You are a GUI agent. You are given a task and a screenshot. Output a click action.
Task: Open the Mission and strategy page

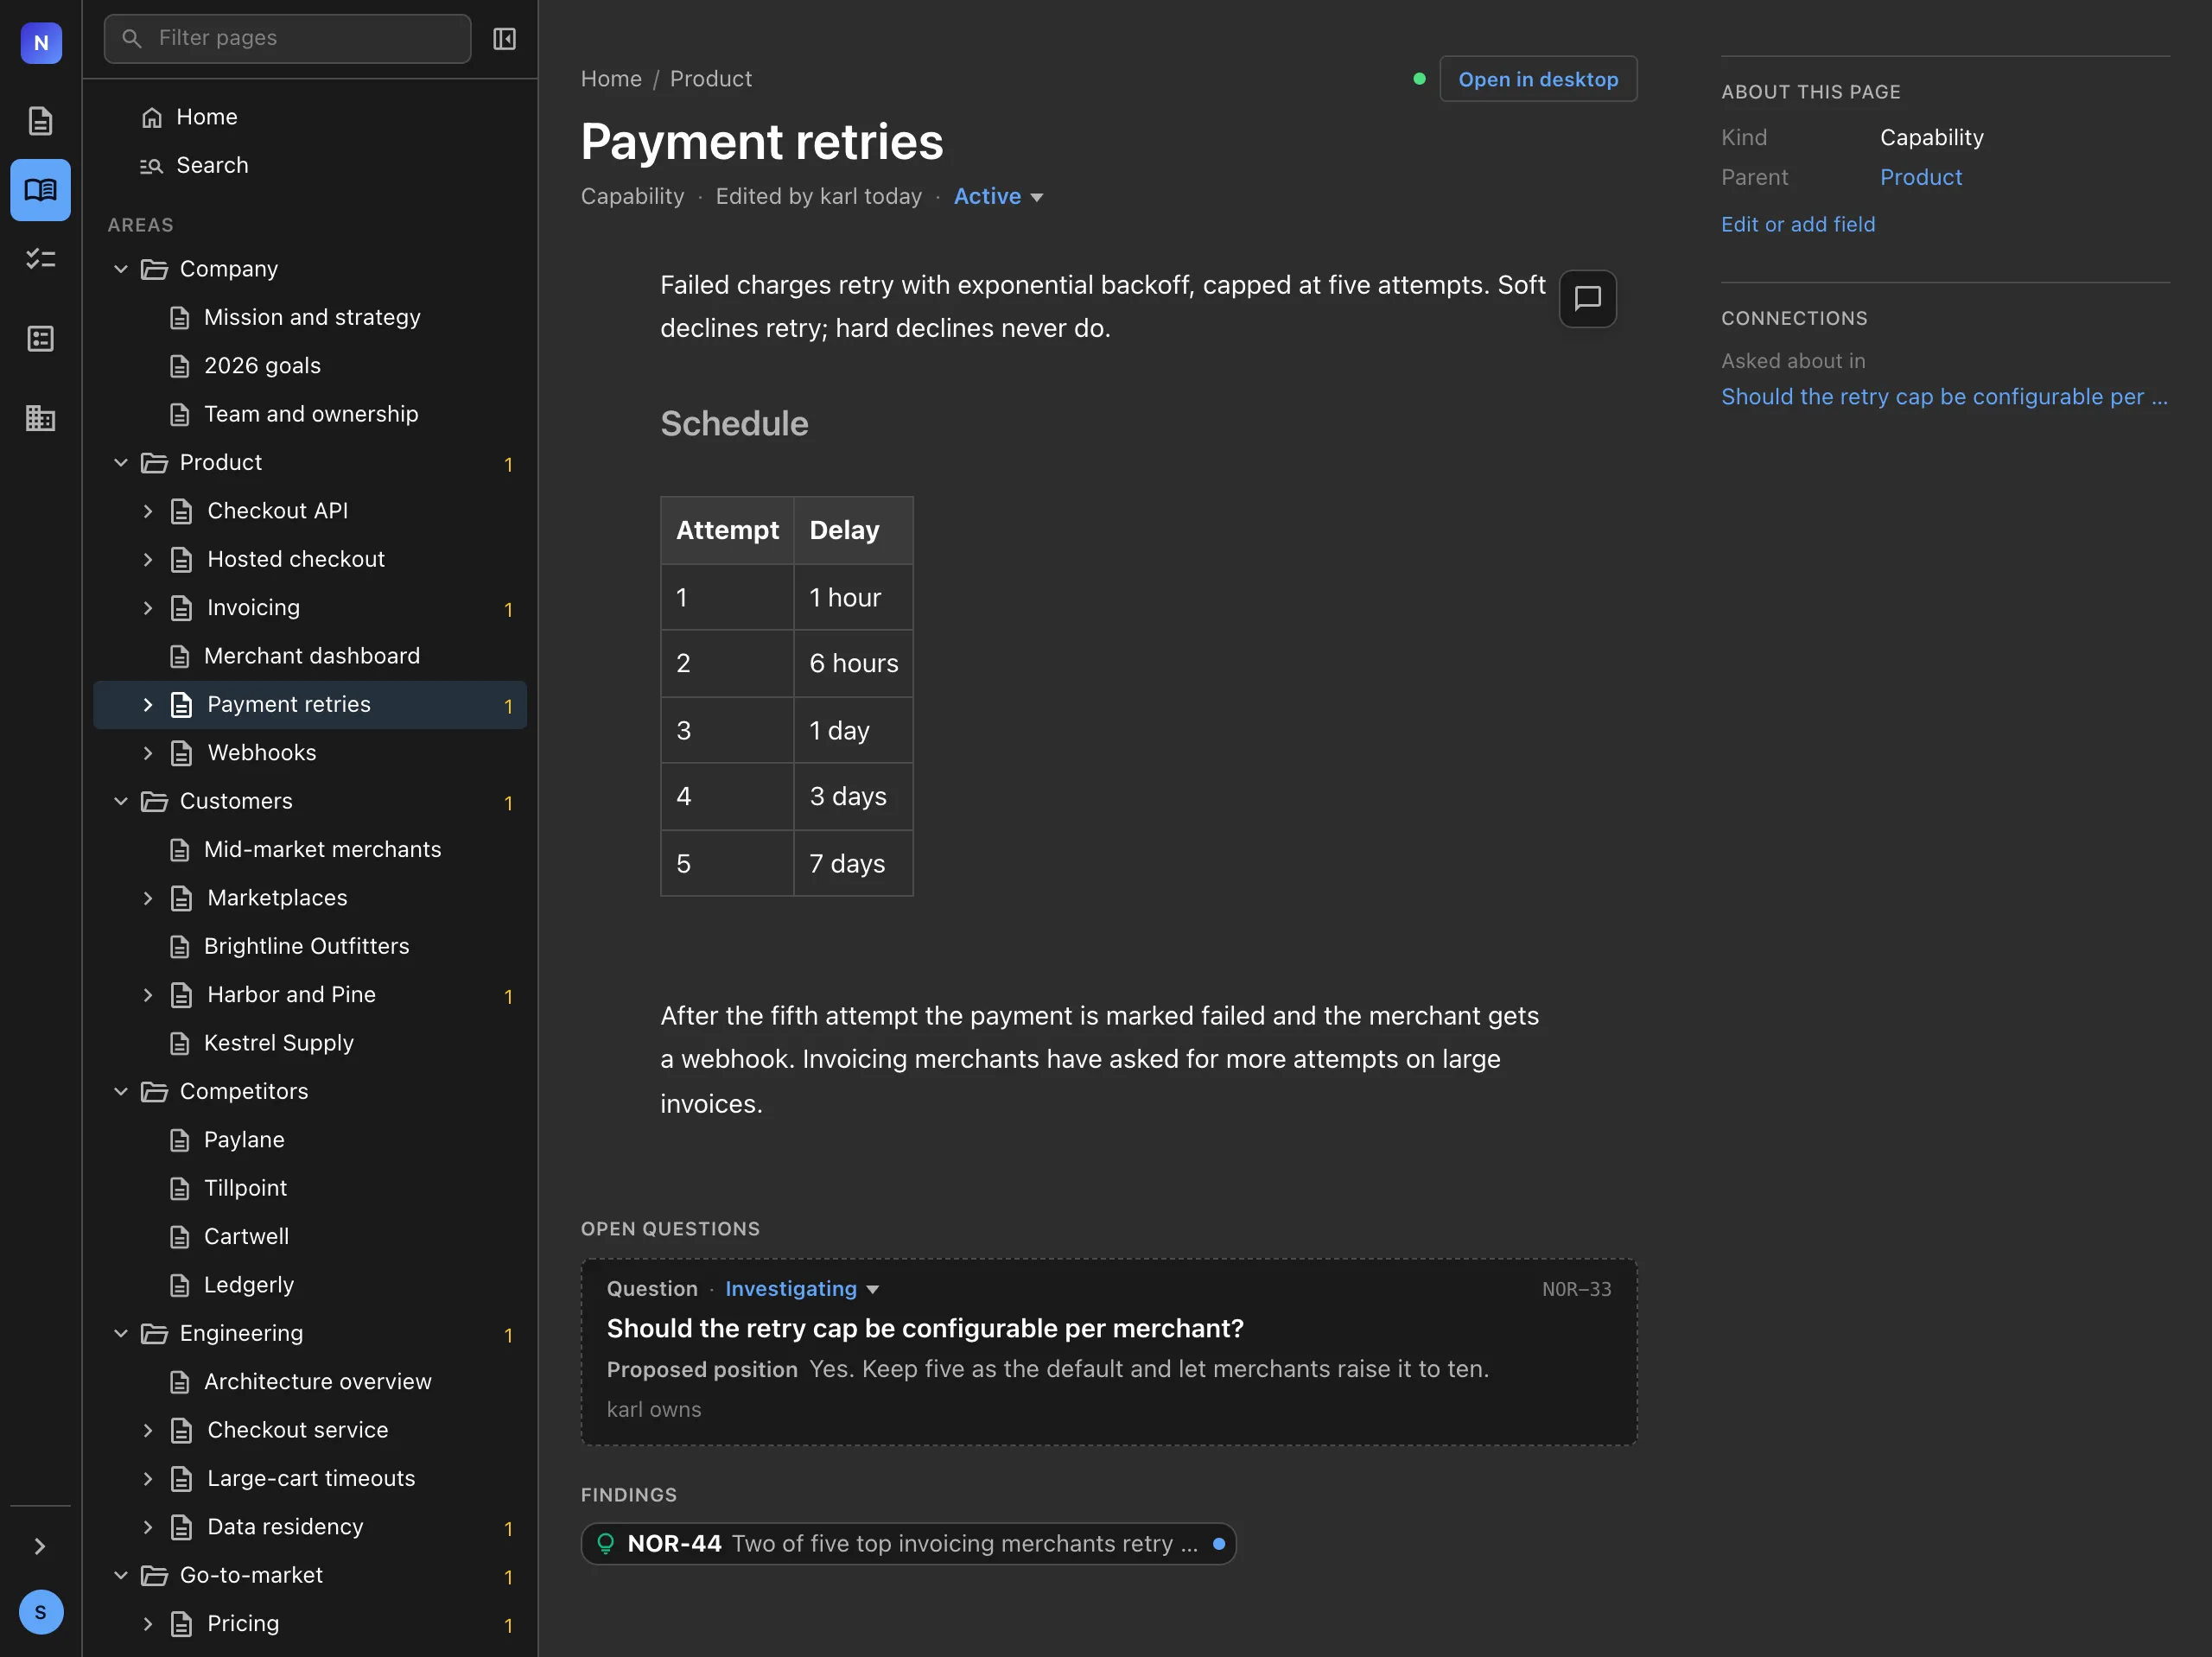coord(310,317)
